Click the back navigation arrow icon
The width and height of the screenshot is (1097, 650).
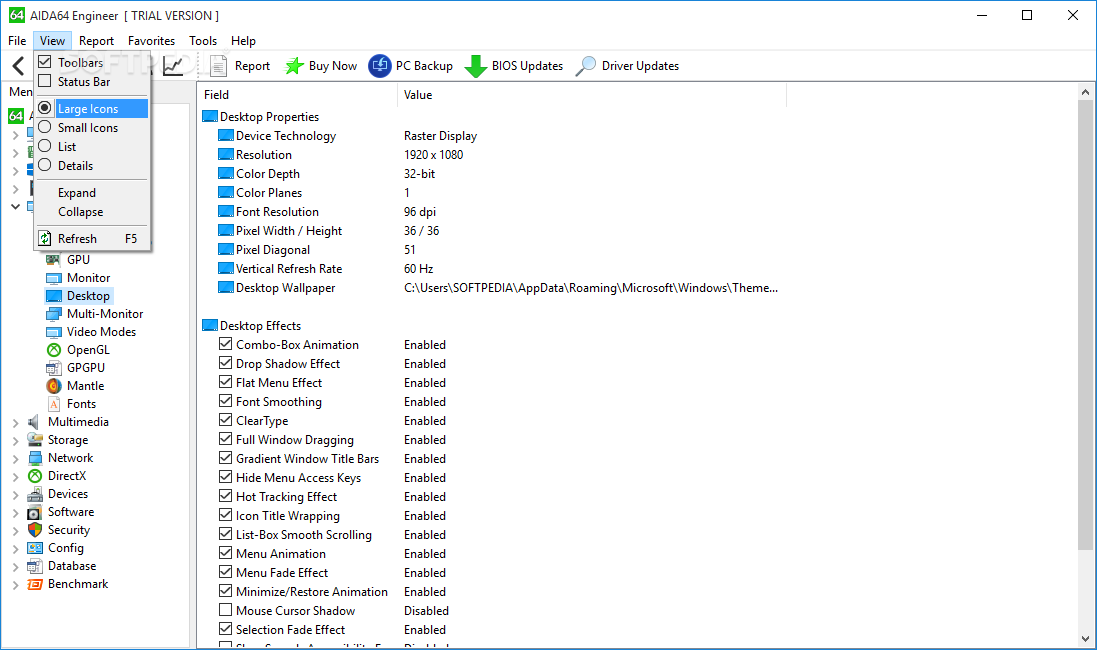18,66
